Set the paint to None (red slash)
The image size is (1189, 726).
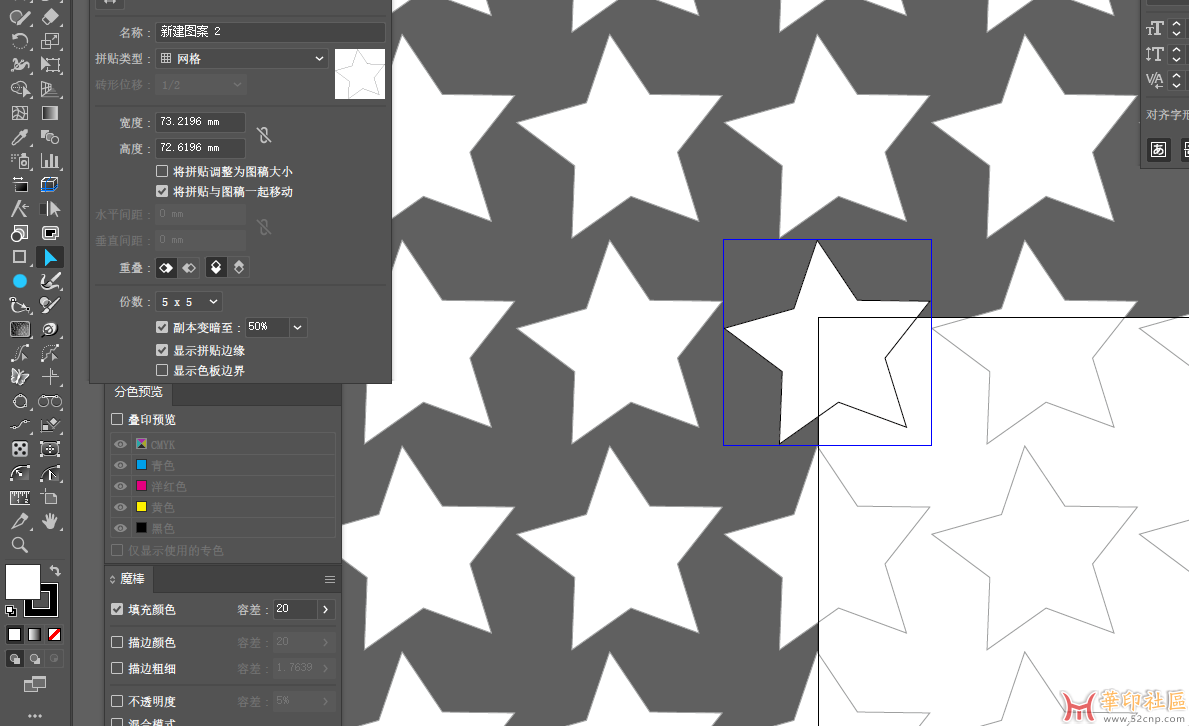(x=55, y=635)
